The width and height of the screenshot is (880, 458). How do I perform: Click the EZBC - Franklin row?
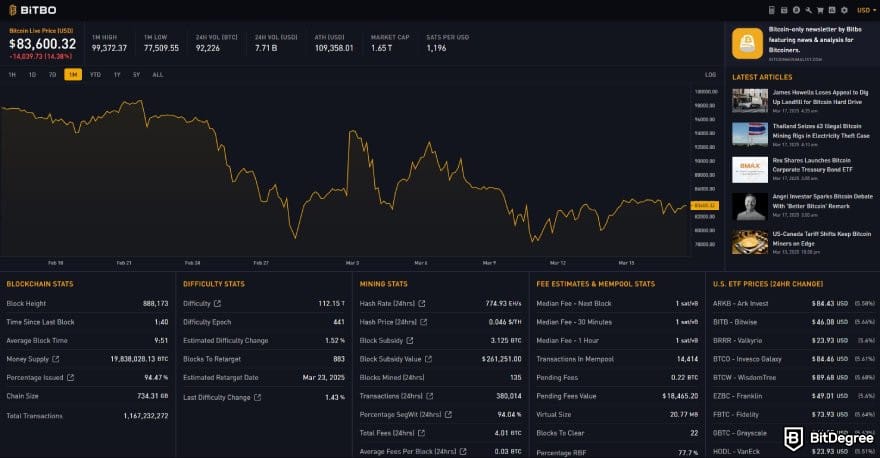[x=794, y=396]
